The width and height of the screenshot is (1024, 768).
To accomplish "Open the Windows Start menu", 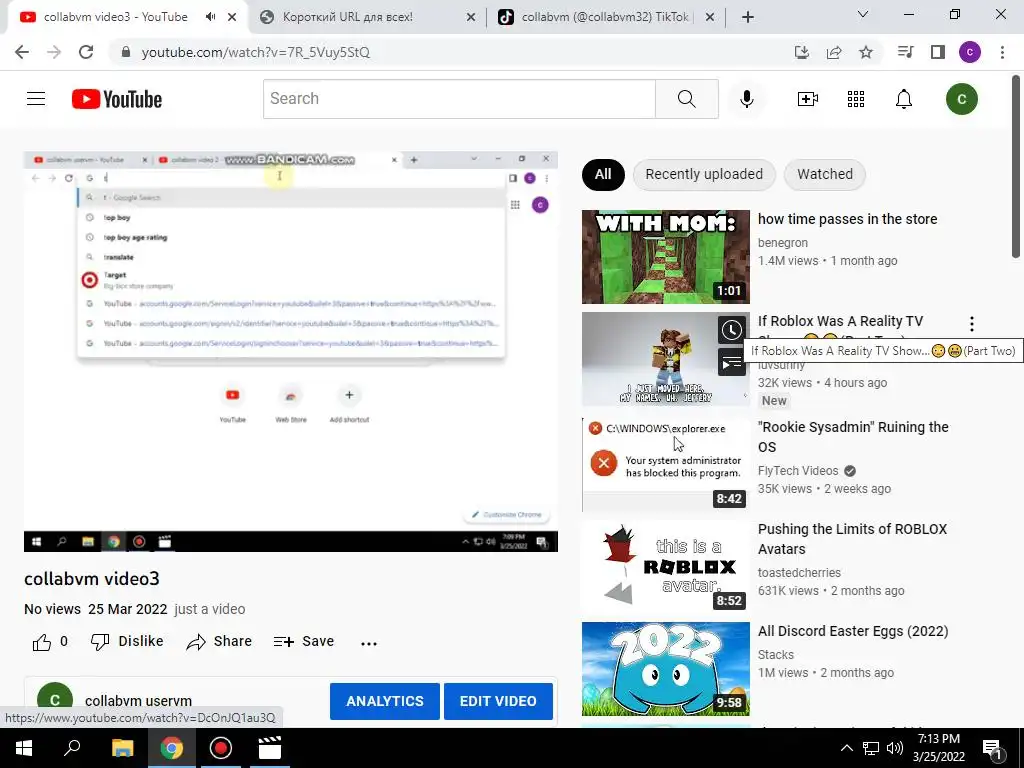I will point(24,748).
